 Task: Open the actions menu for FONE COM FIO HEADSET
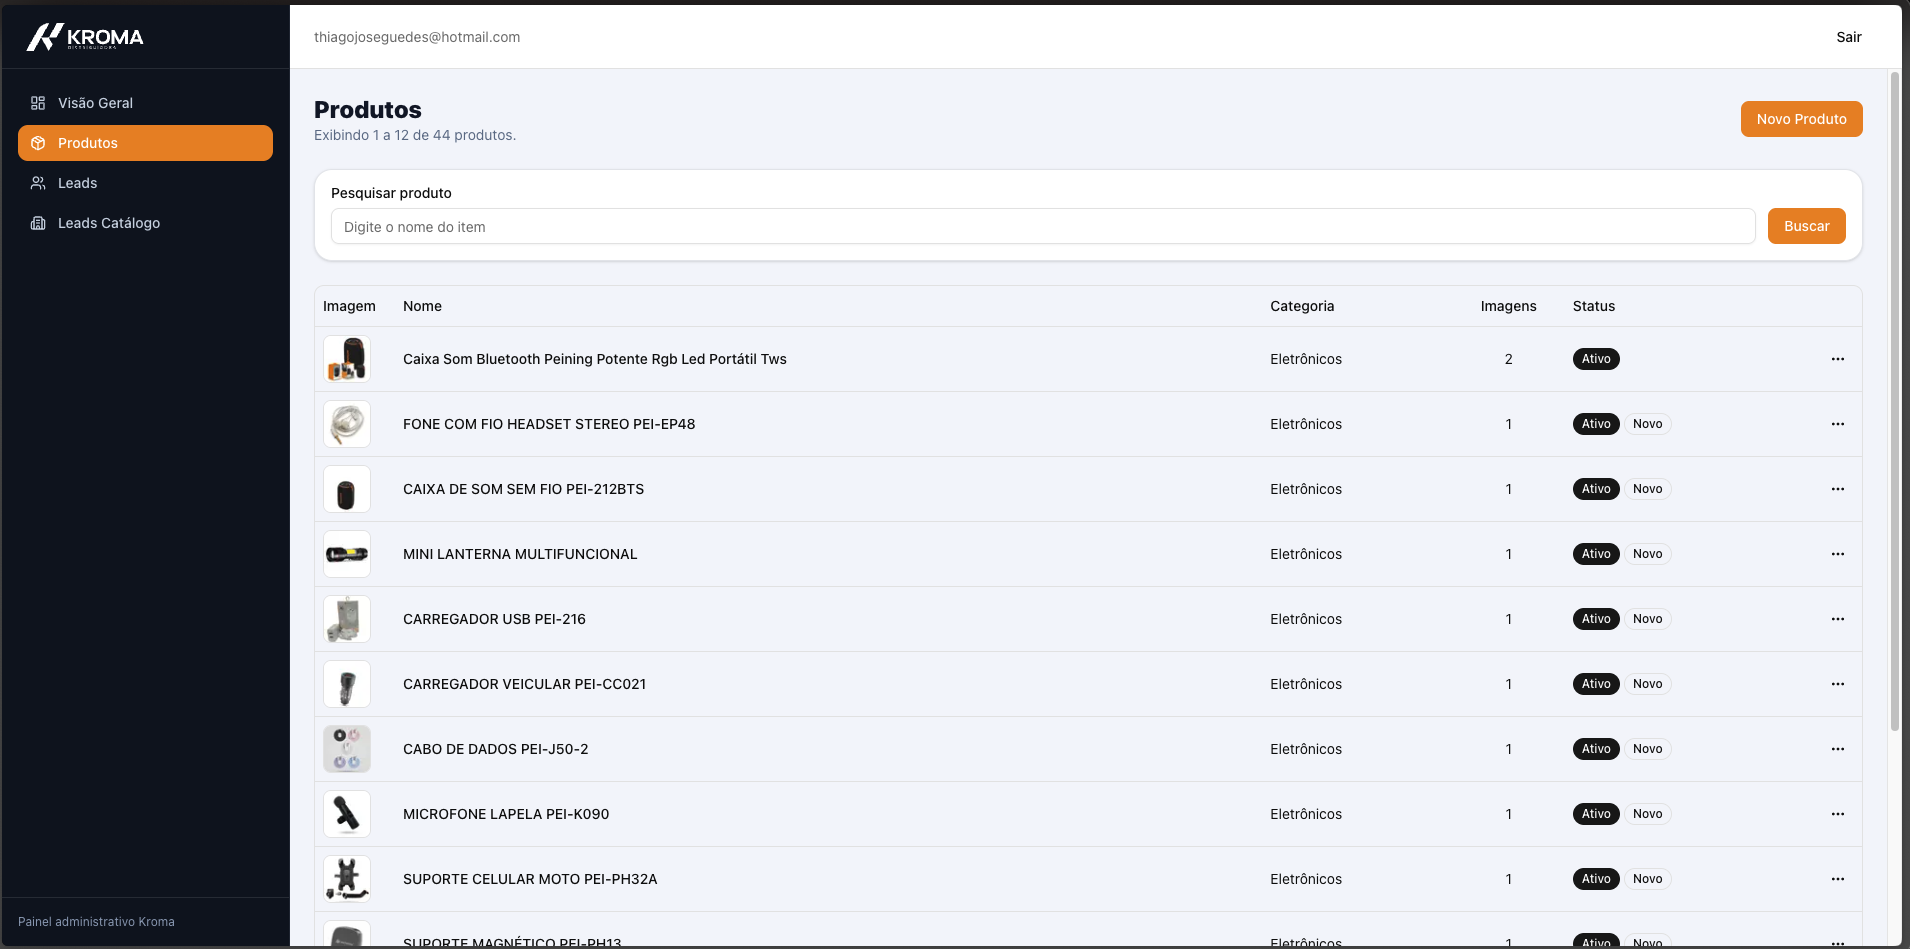coord(1837,424)
